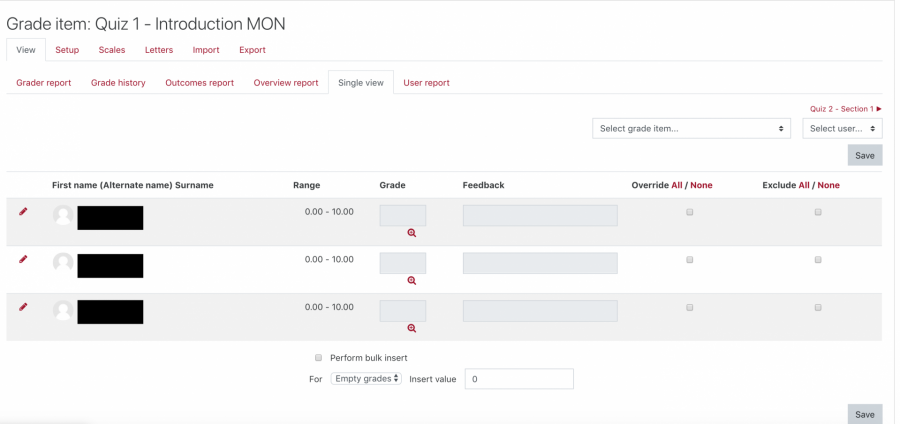Open the Select grade item dropdown
Screen dimensions: 900x424
pos(691,129)
